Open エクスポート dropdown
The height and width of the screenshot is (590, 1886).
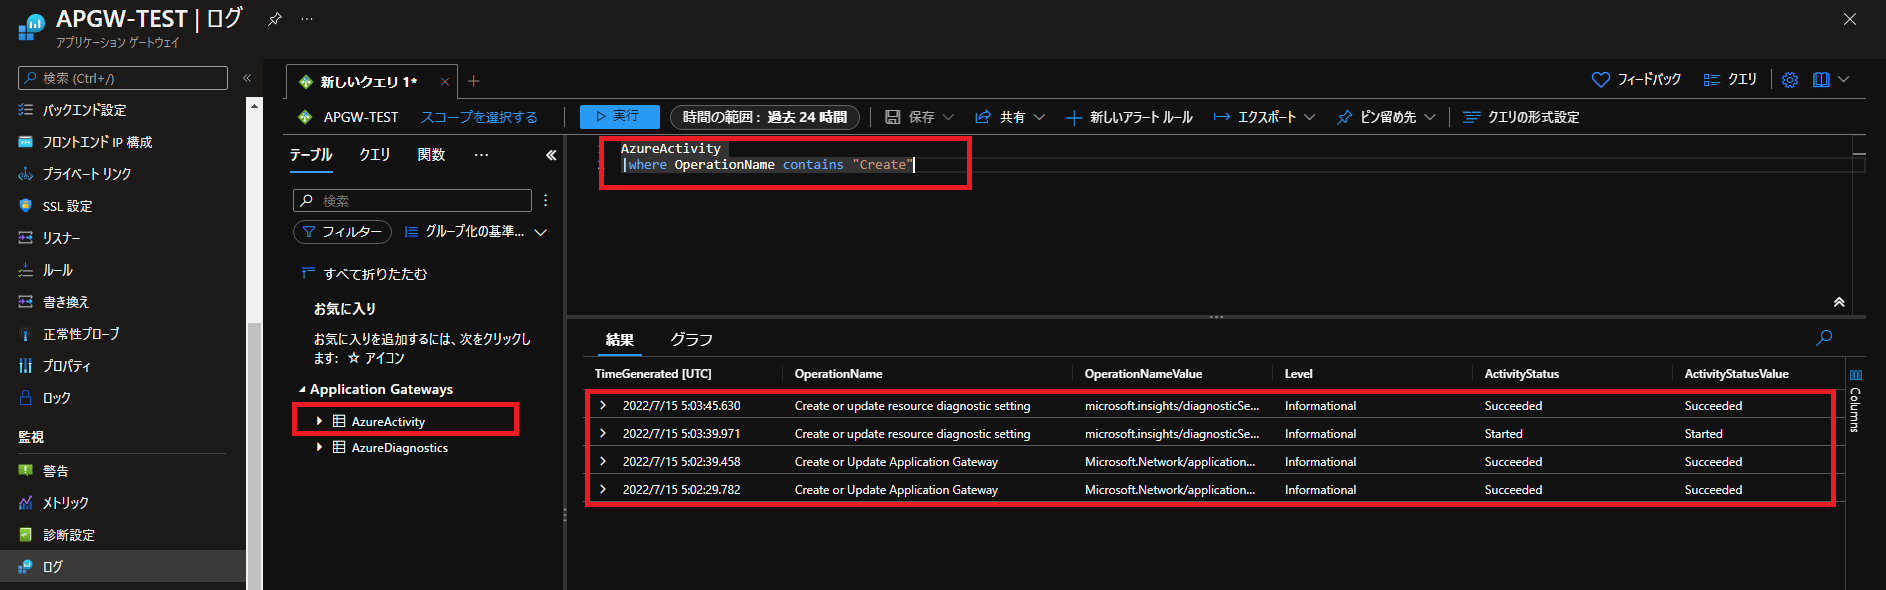point(1264,117)
